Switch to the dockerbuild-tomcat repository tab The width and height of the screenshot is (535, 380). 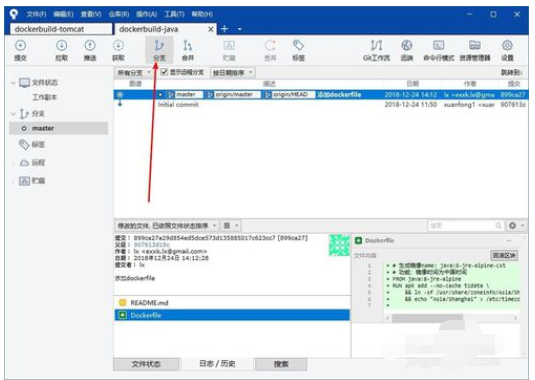(61, 29)
